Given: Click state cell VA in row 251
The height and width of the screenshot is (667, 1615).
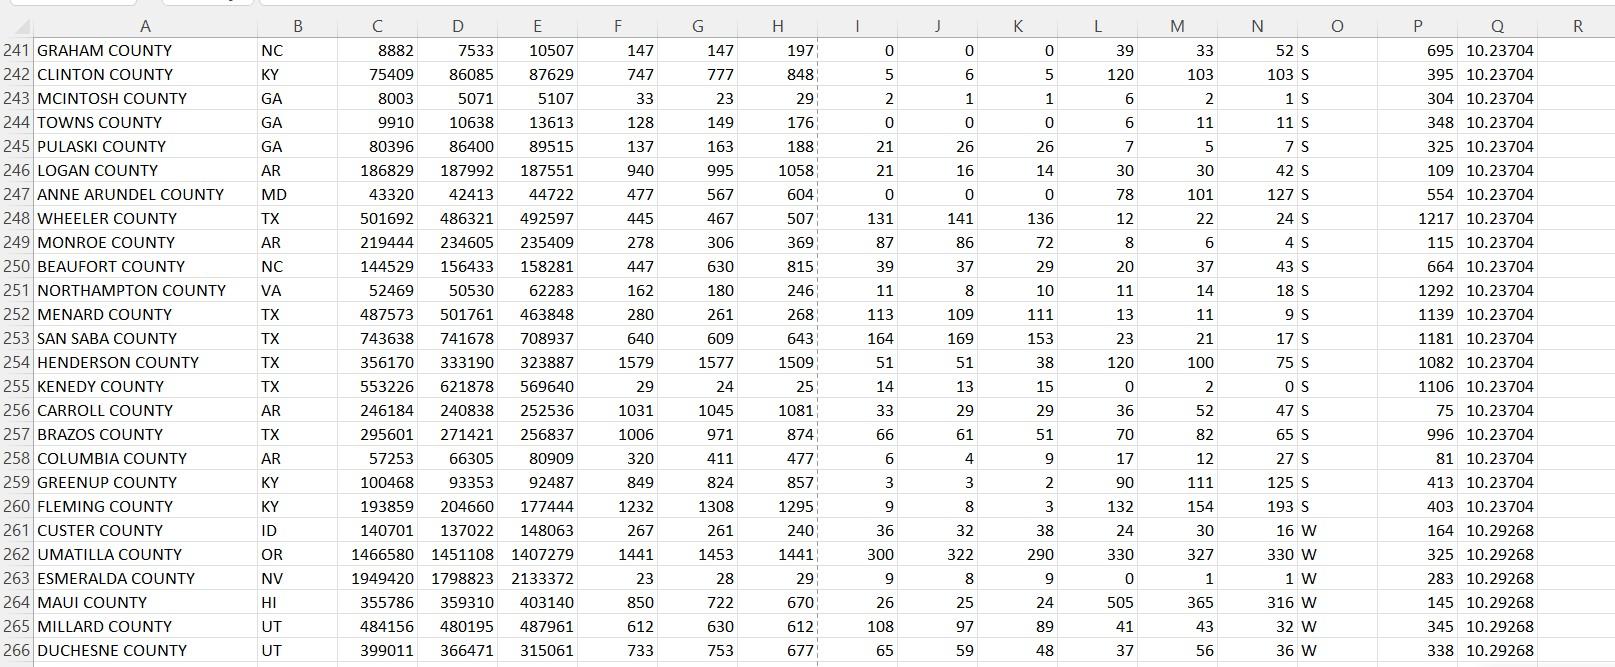Looking at the screenshot, I should 297,290.
